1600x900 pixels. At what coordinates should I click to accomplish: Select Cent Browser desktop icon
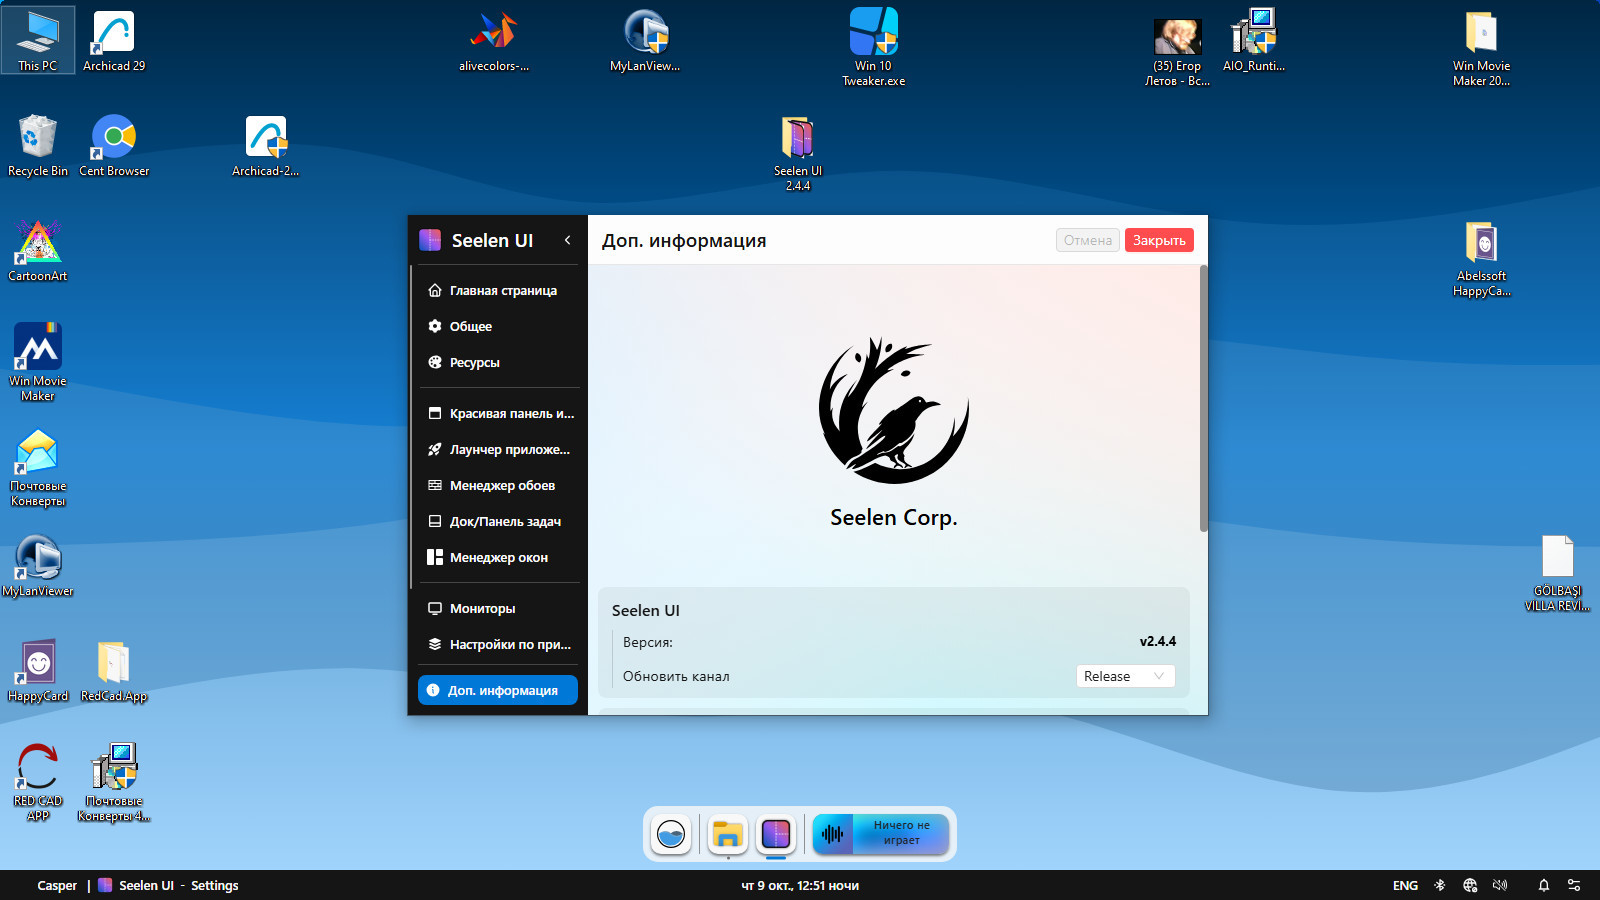tap(114, 146)
